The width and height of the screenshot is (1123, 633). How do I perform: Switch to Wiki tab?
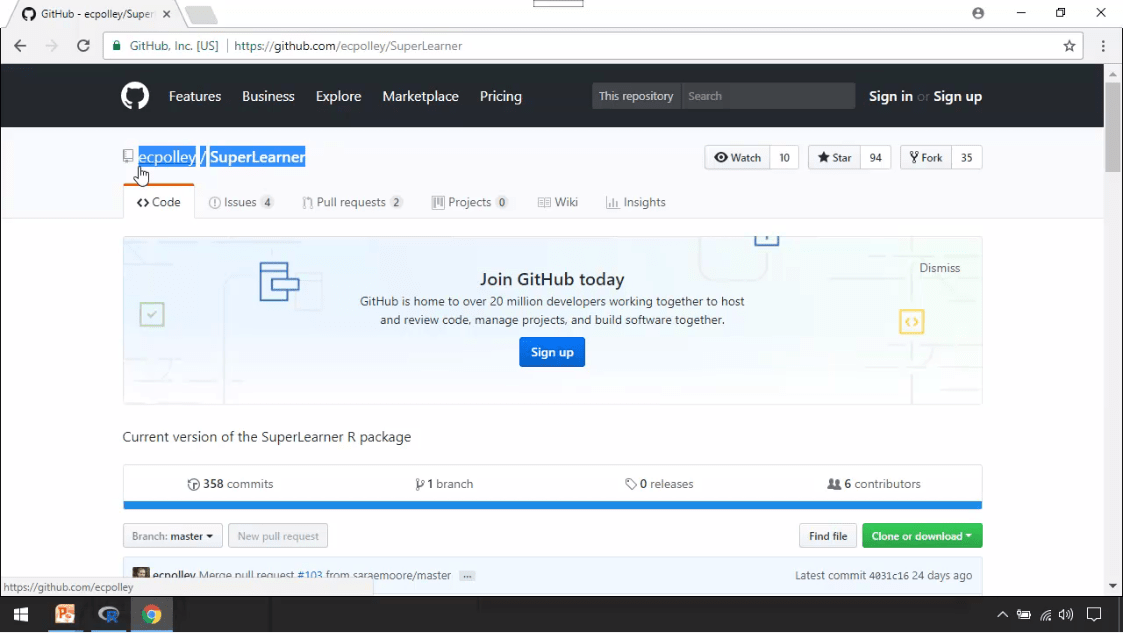[x=558, y=202]
